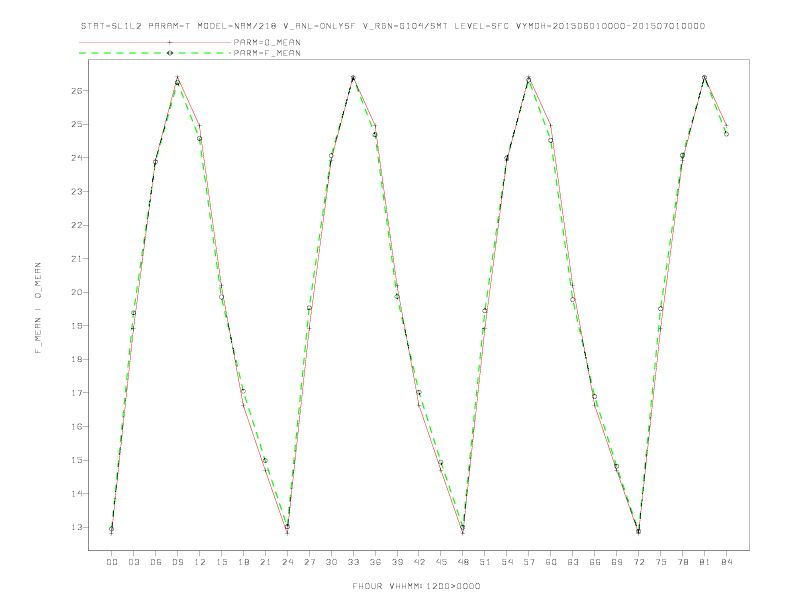Click the y-axis tick label 26

coord(77,91)
